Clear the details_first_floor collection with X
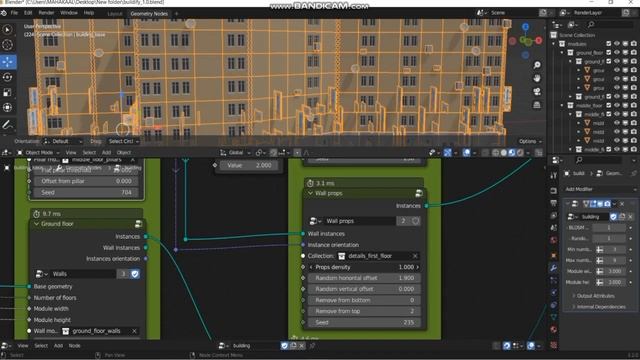The width and height of the screenshot is (640, 360). point(415,256)
